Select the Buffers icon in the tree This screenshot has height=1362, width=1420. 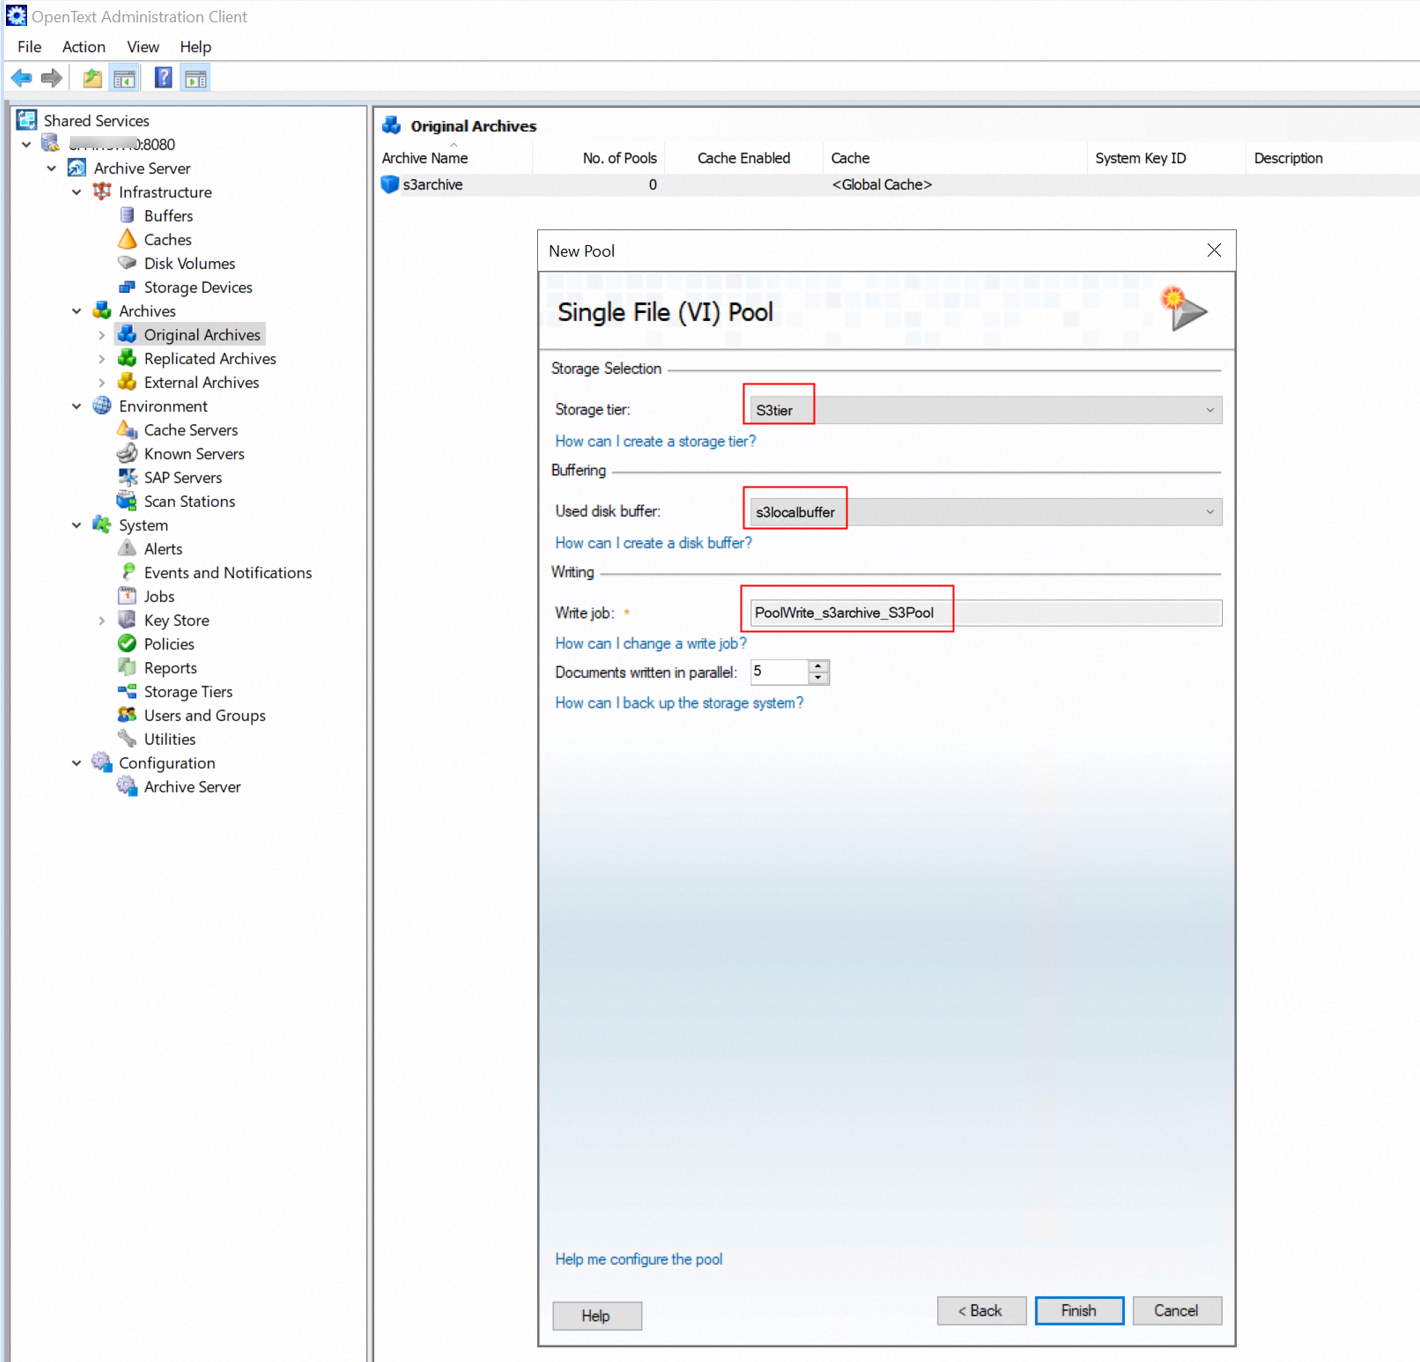click(x=127, y=215)
